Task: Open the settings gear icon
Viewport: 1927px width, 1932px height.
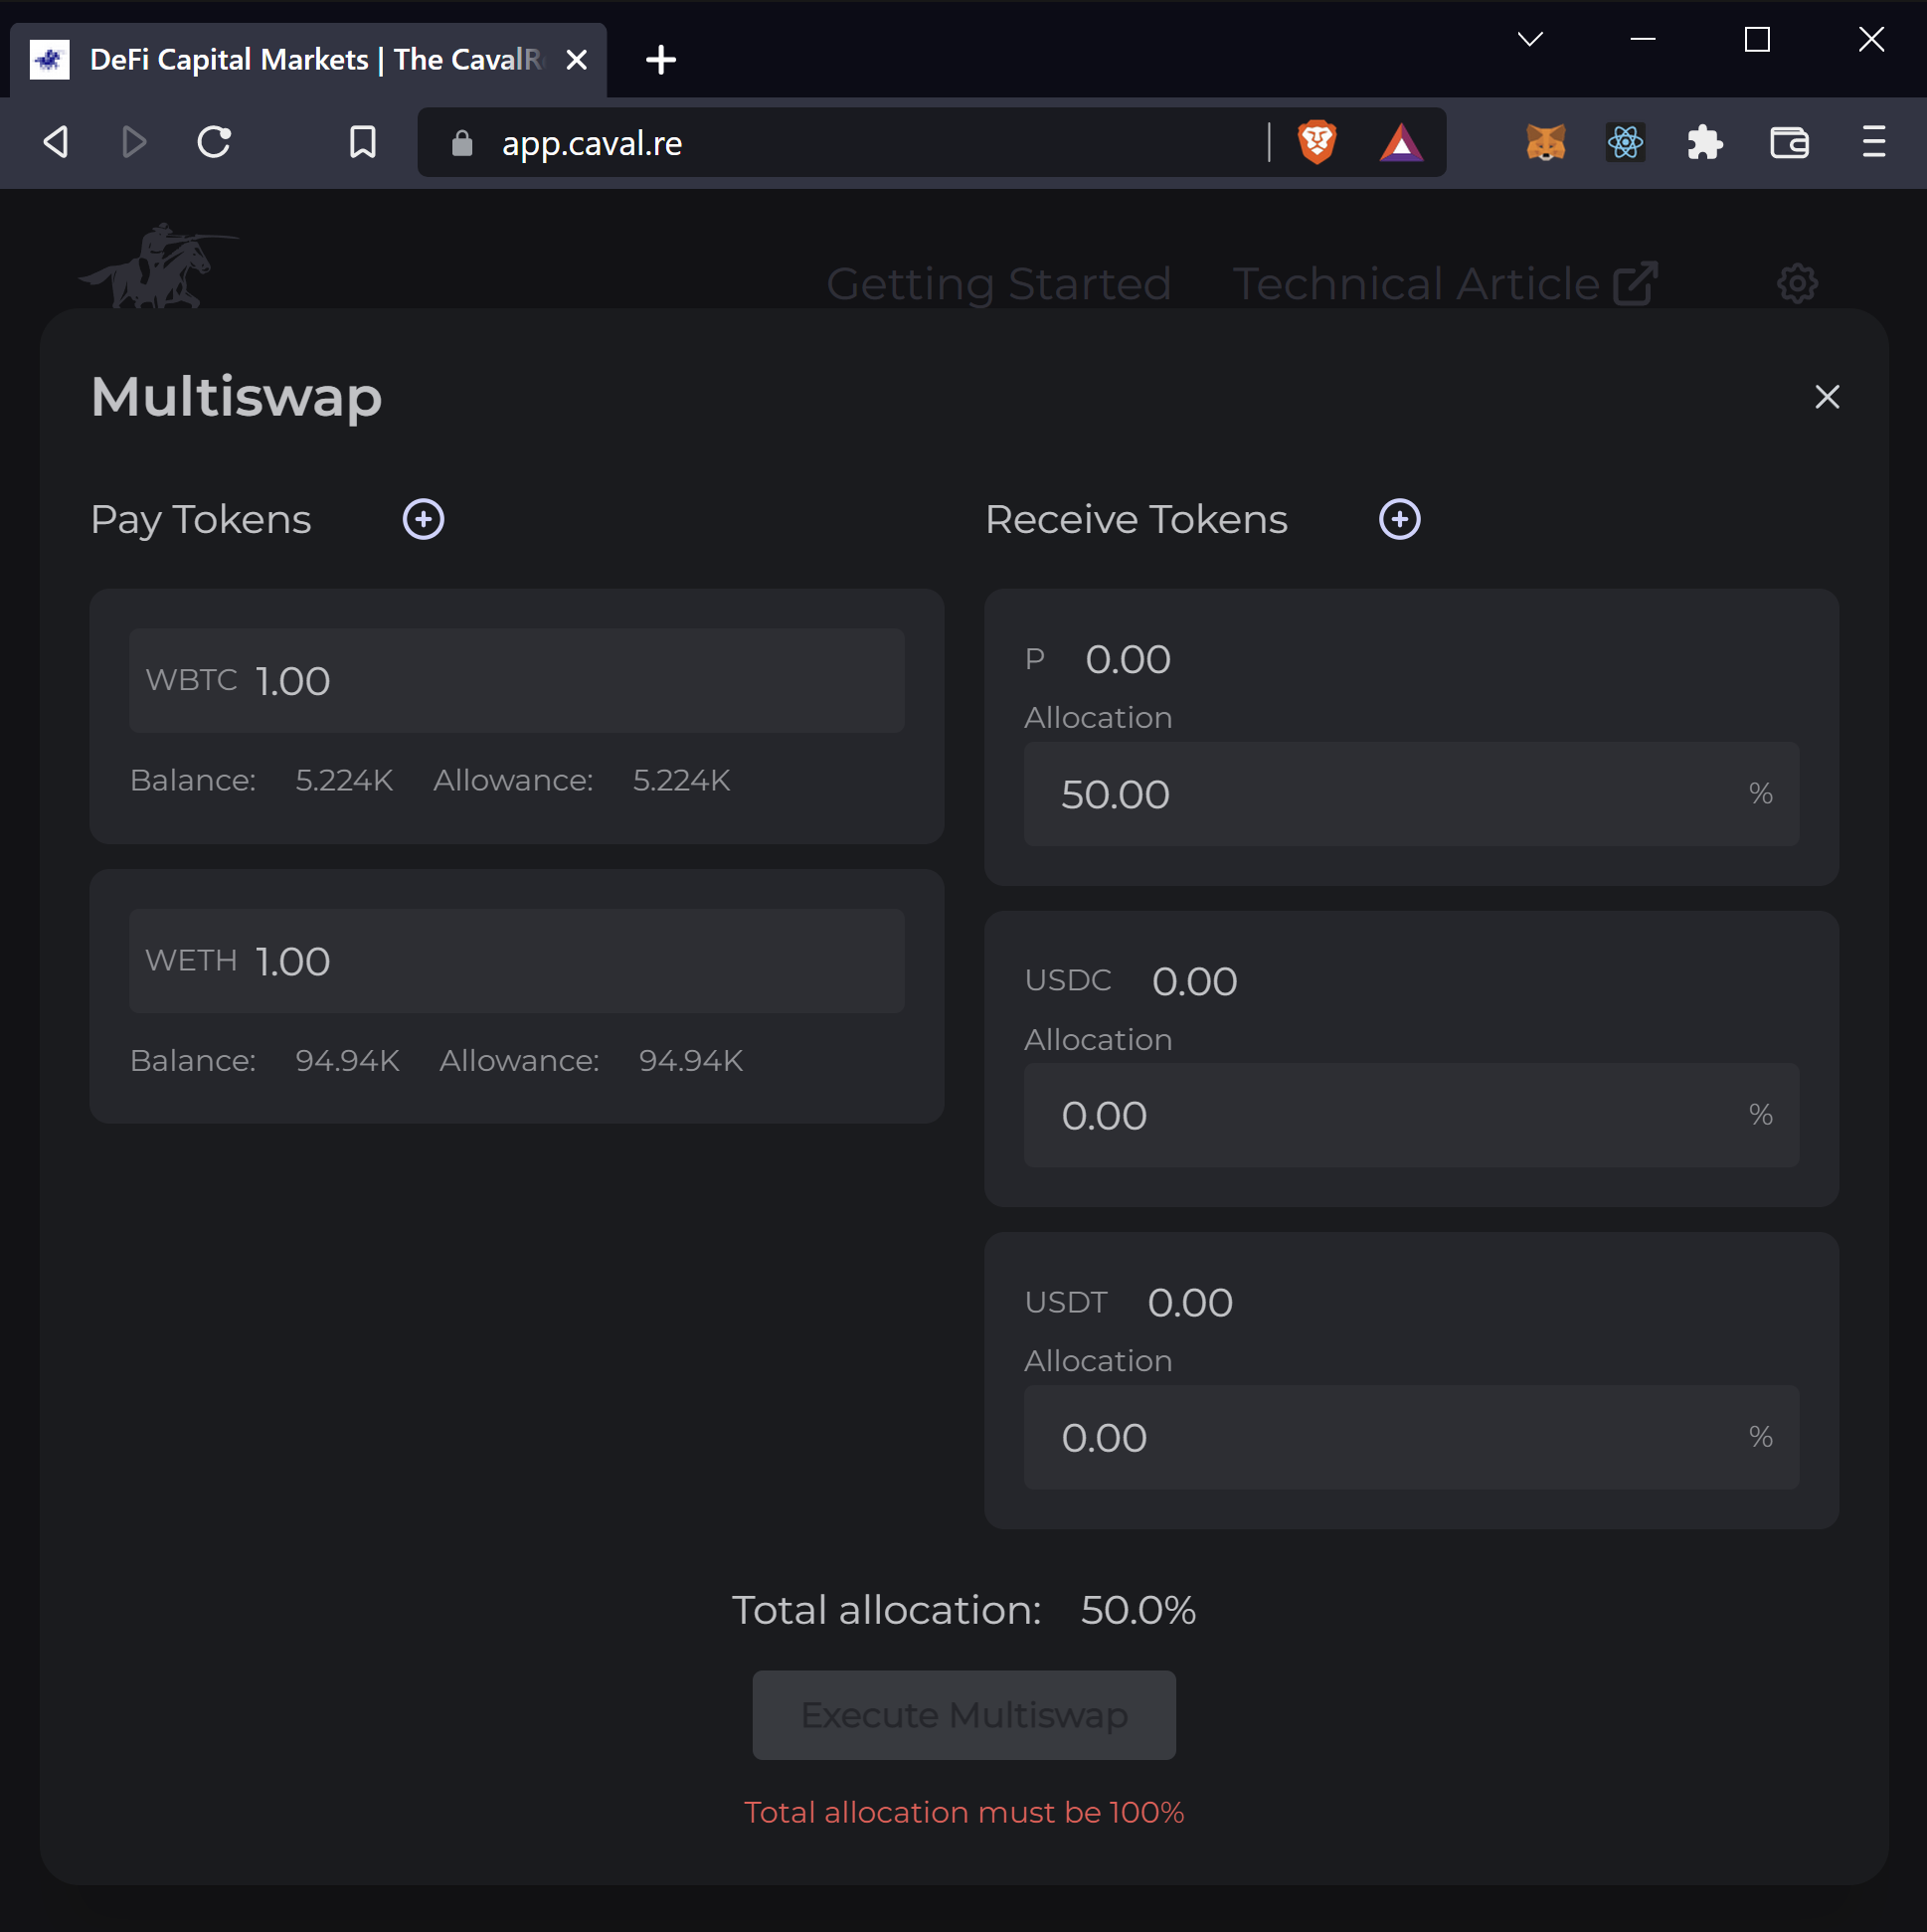Action: click(1797, 284)
